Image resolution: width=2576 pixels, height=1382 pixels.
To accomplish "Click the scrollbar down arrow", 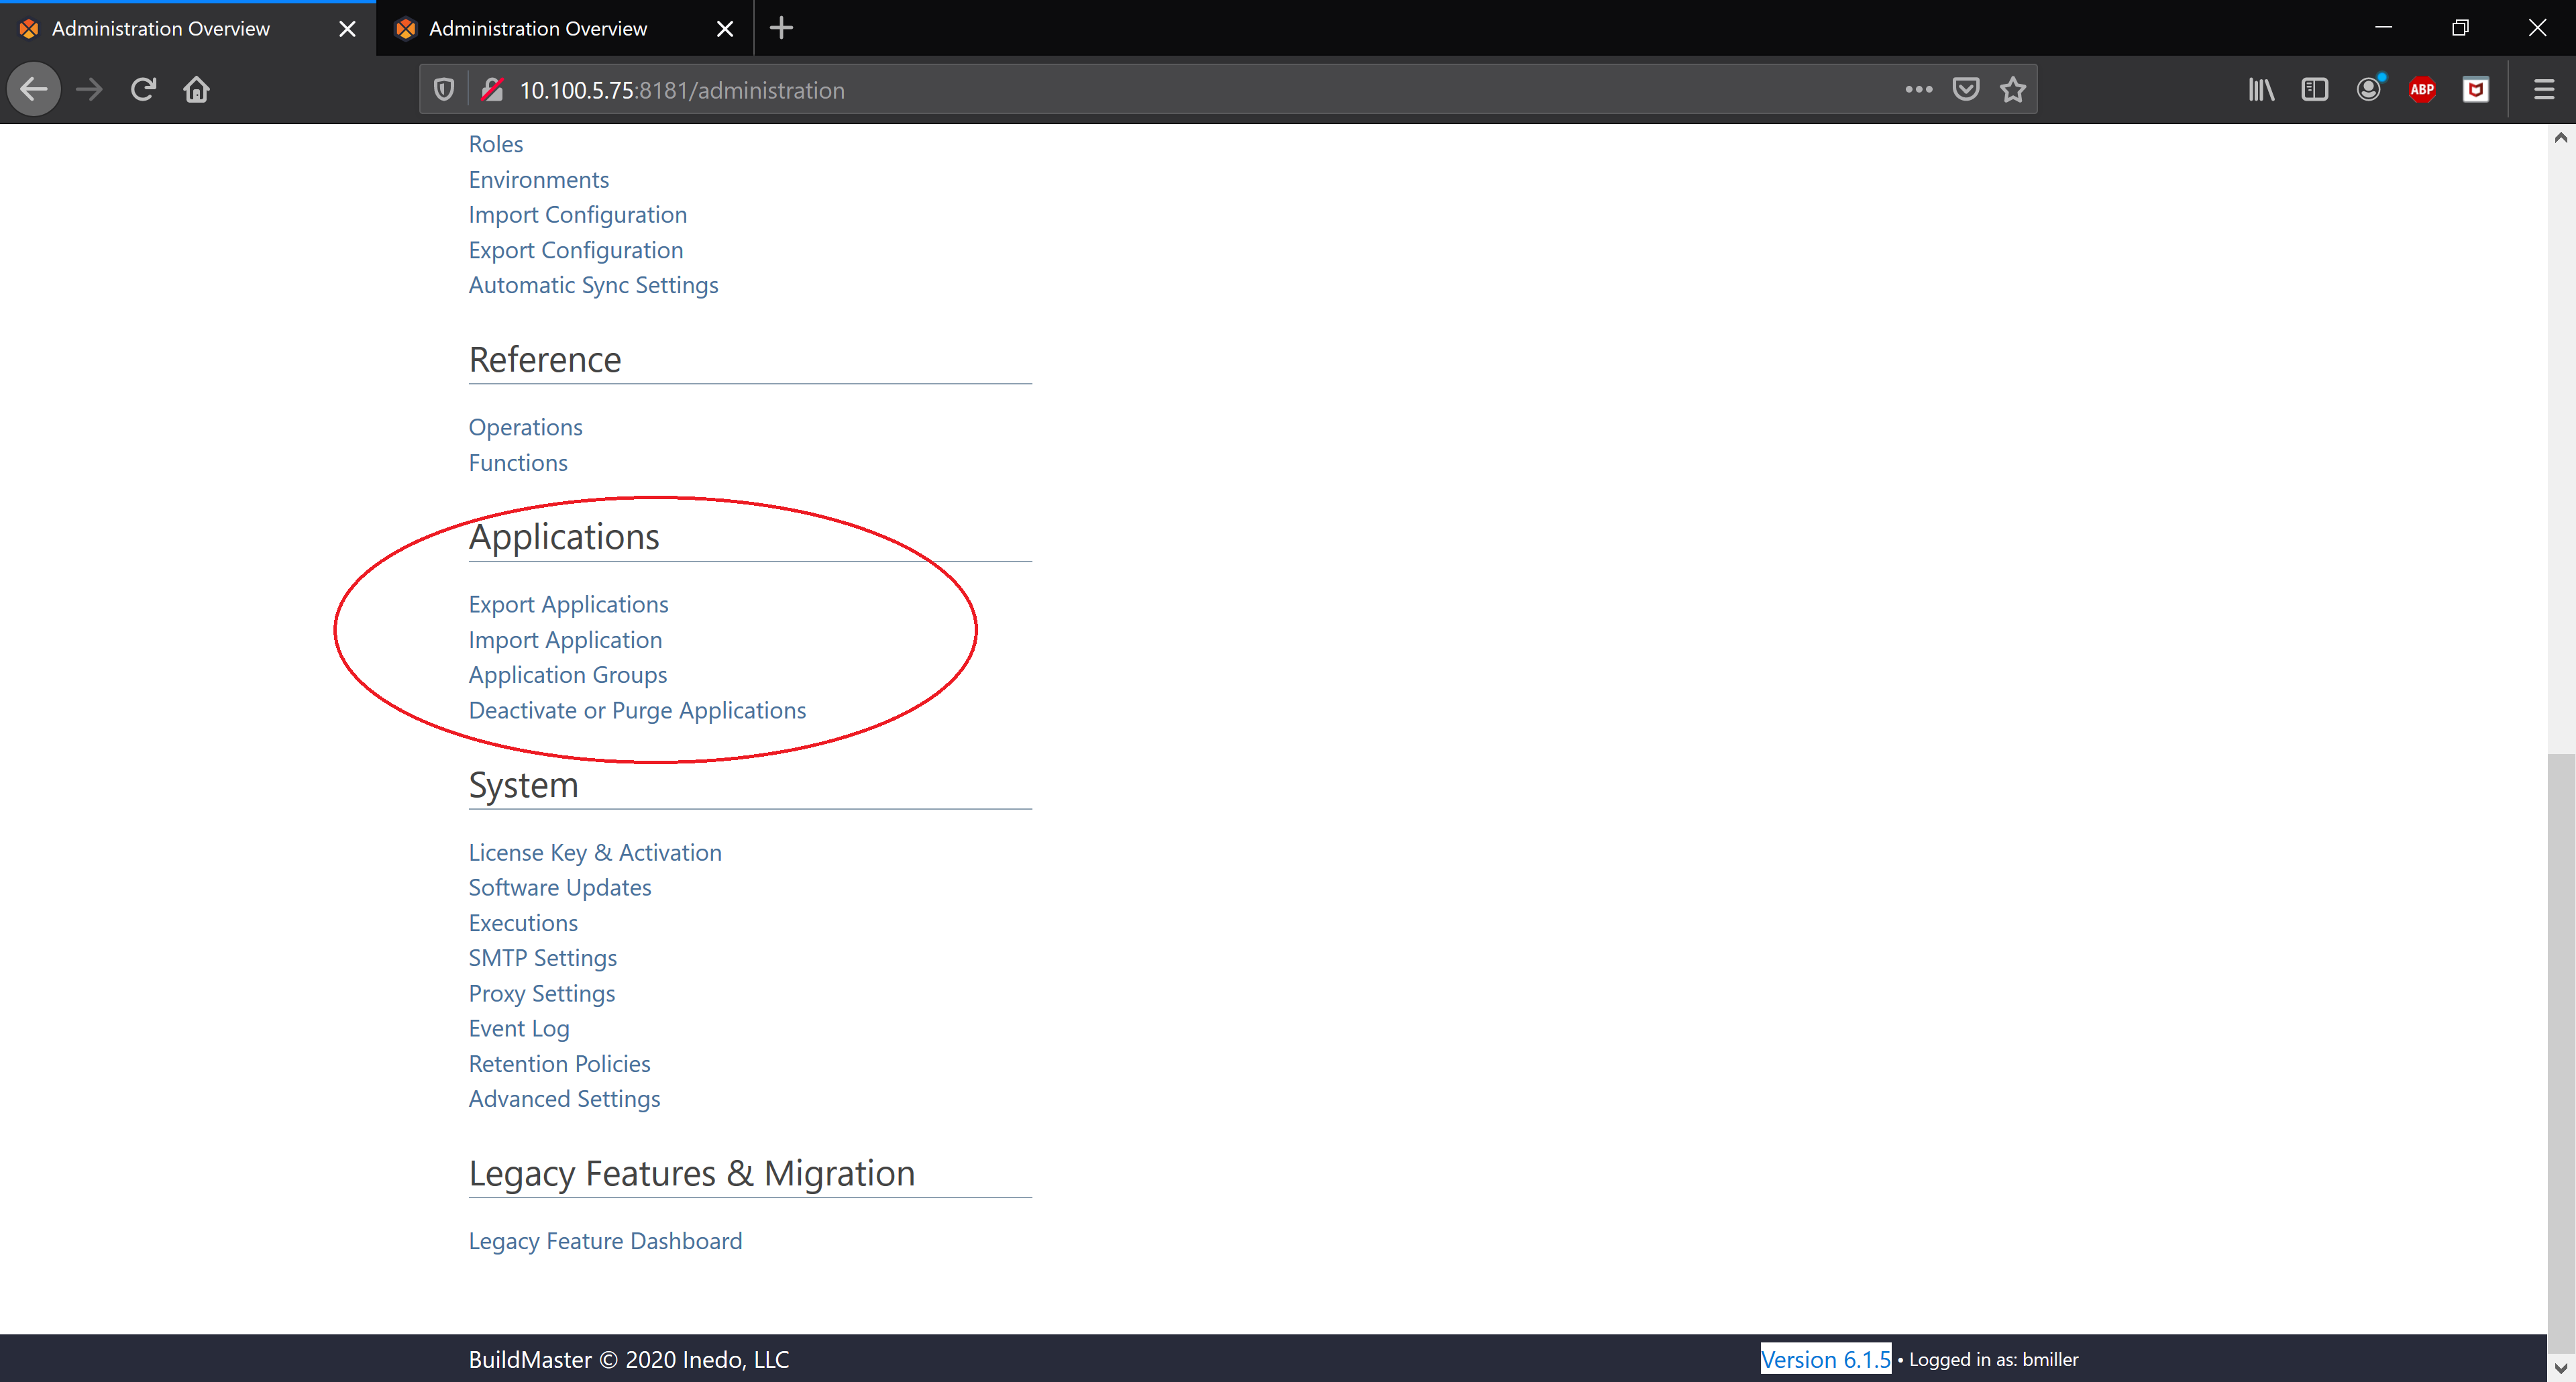I will [x=2560, y=1368].
